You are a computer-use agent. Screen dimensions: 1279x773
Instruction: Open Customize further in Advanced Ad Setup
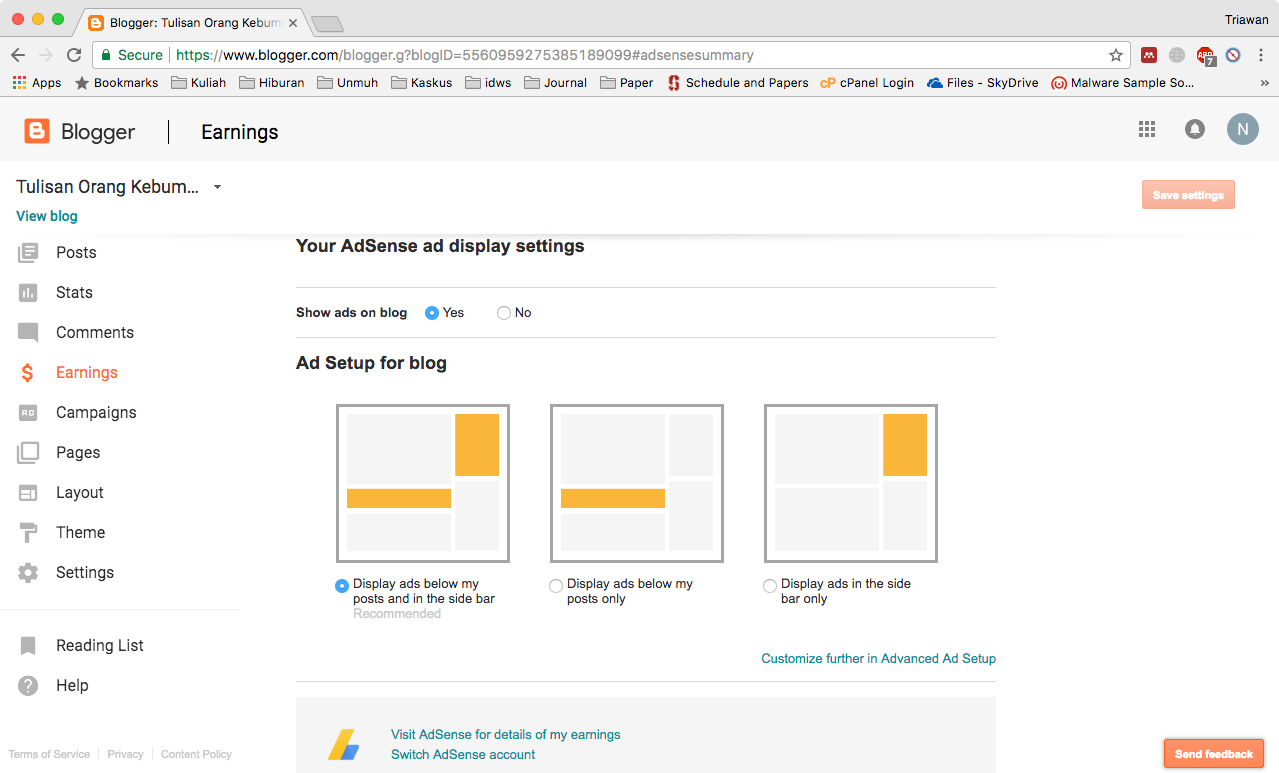pyautogui.click(x=878, y=659)
